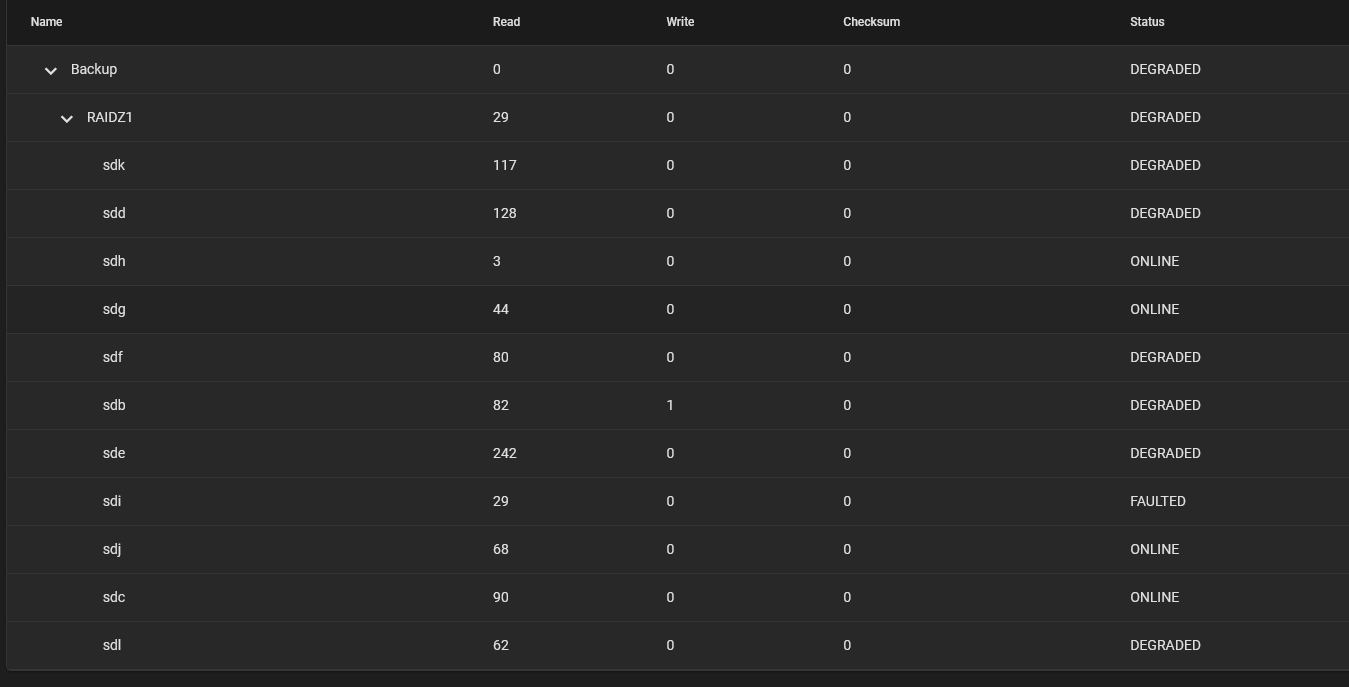Screen dimensions: 1349x687
Task: Click the Backup pool name
Action: 94,70
